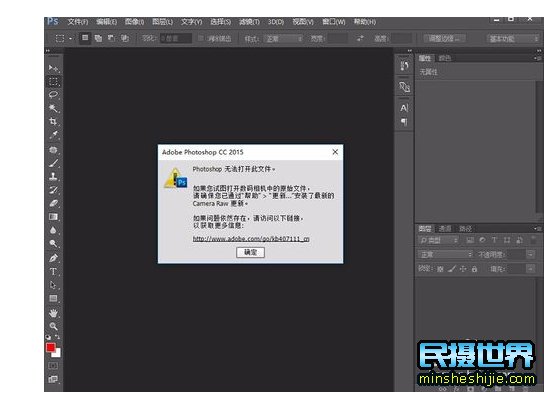Image resolution: width=544 pixels, height=393 pixels.
Task: Choose Add to selection mode button
Action: [x=99, y=38]
